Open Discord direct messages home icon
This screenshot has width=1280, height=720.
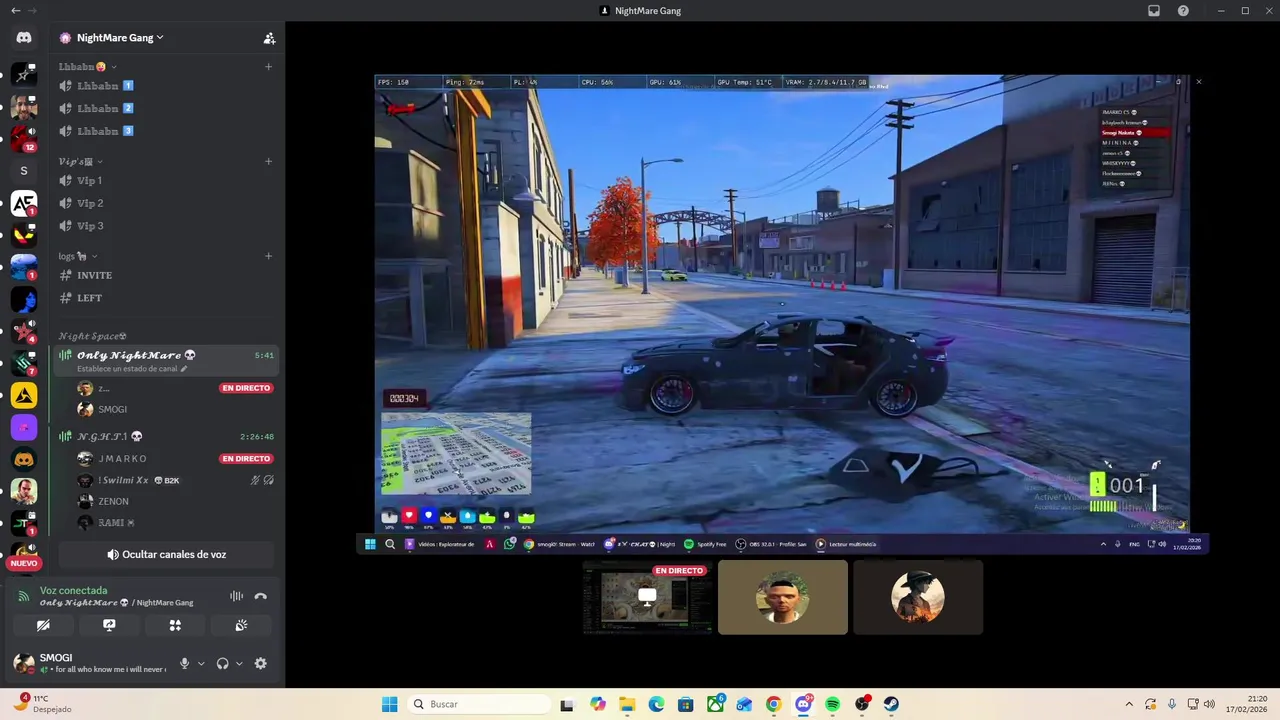(24, 38)
